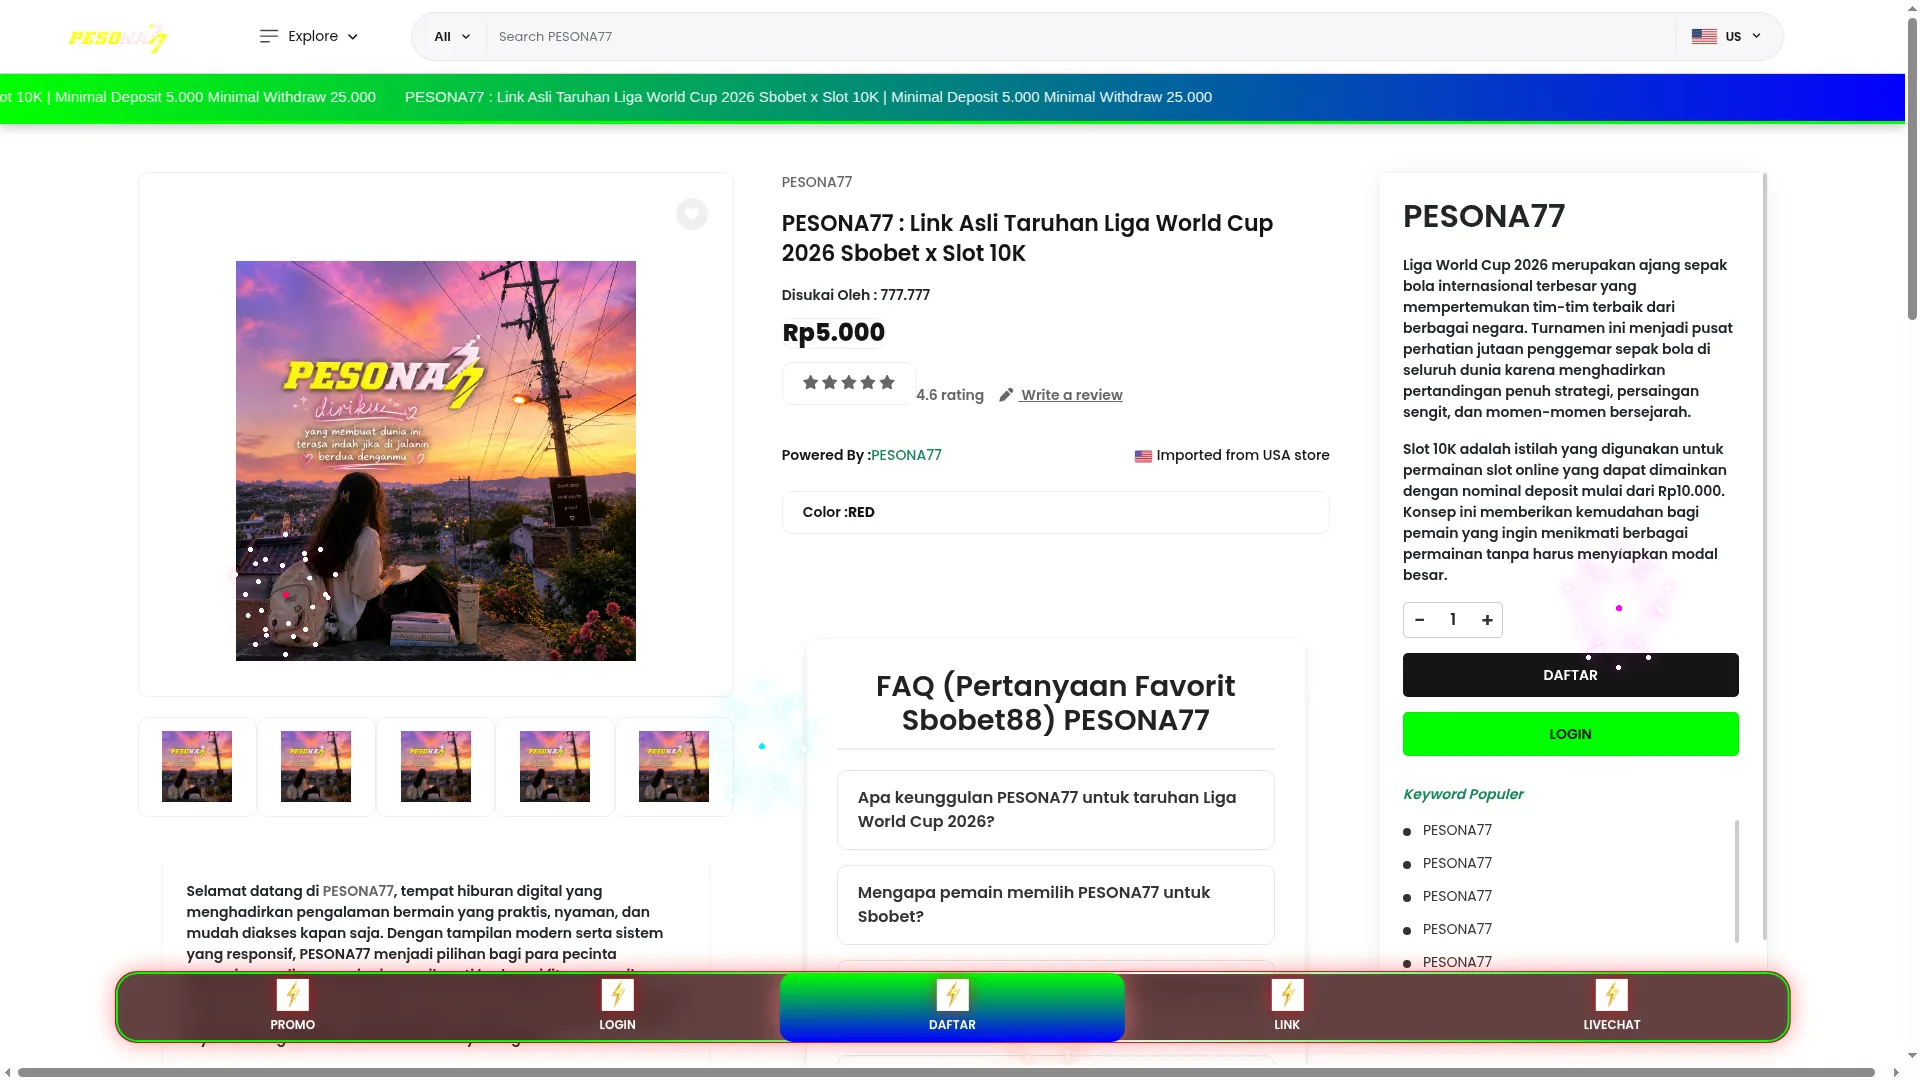Select the second product thumbnail

pos(316,767)
